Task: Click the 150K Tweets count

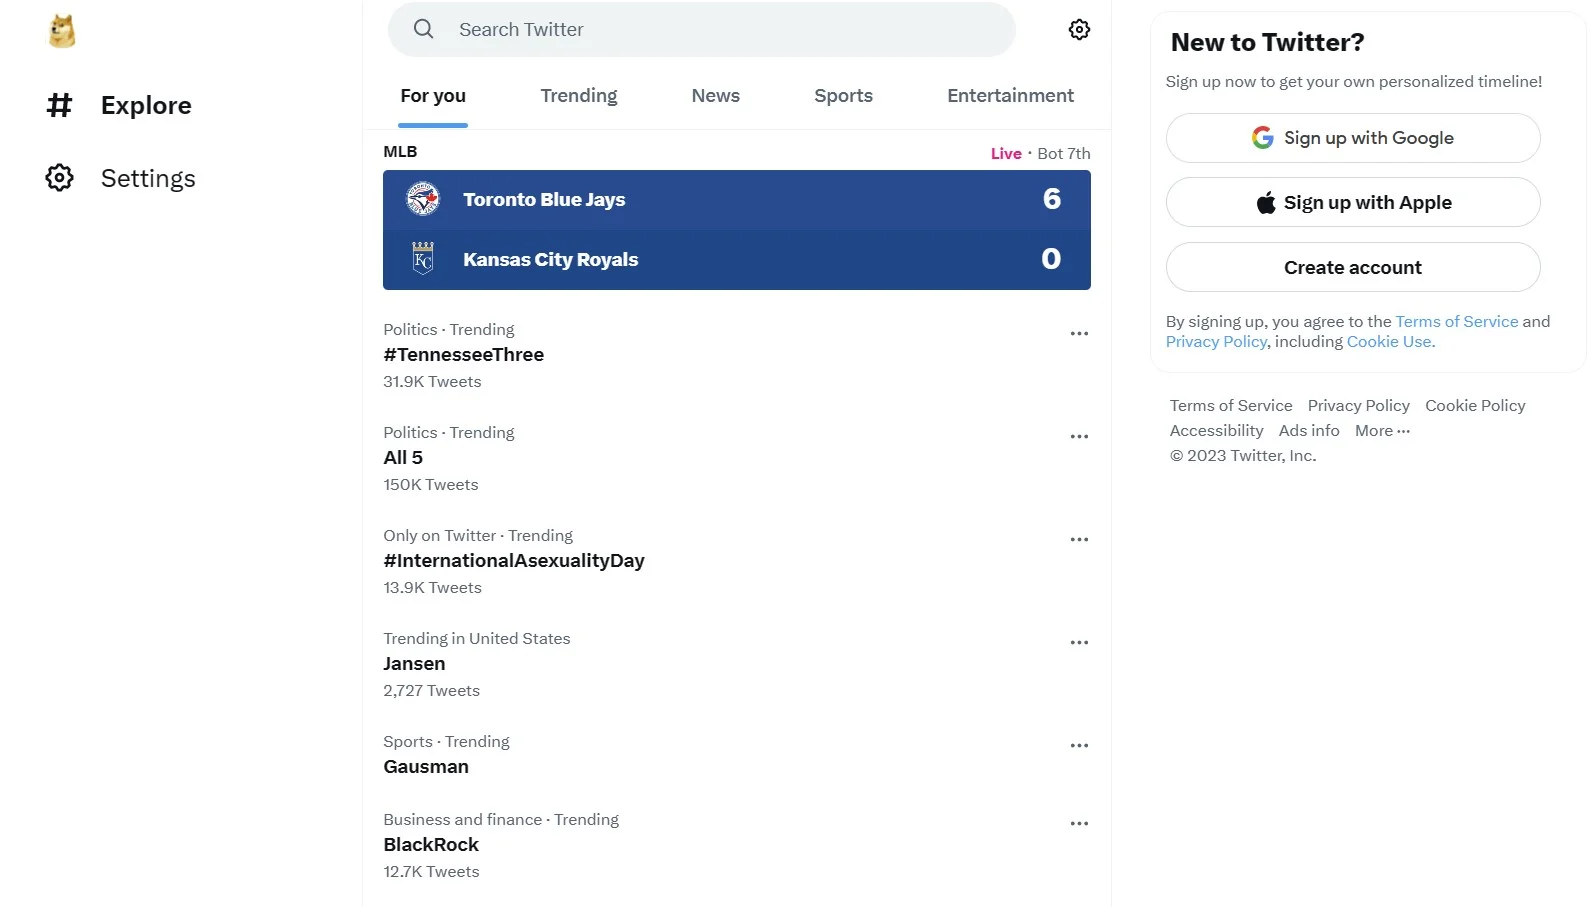Action: tap(431, 485)
